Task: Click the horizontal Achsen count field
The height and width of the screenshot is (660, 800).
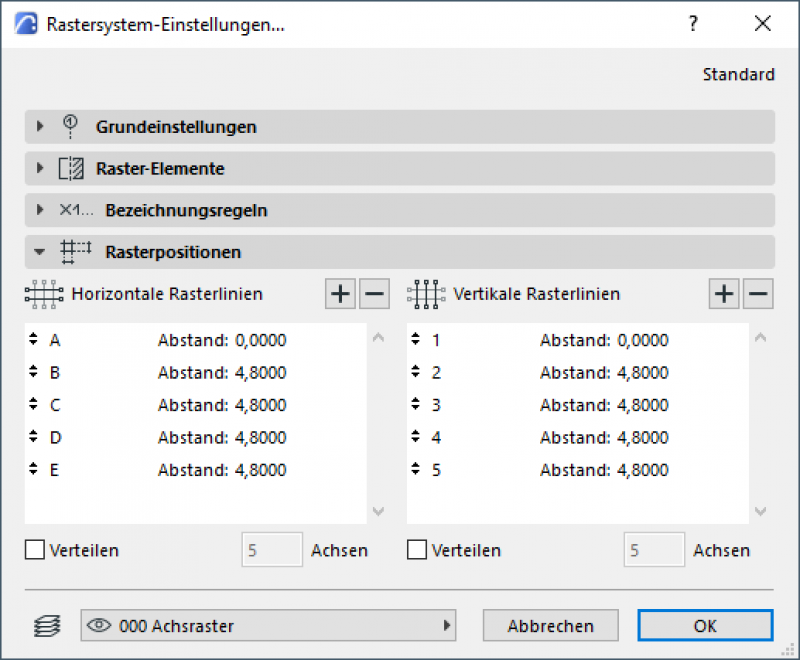Action: click(272, 550)
